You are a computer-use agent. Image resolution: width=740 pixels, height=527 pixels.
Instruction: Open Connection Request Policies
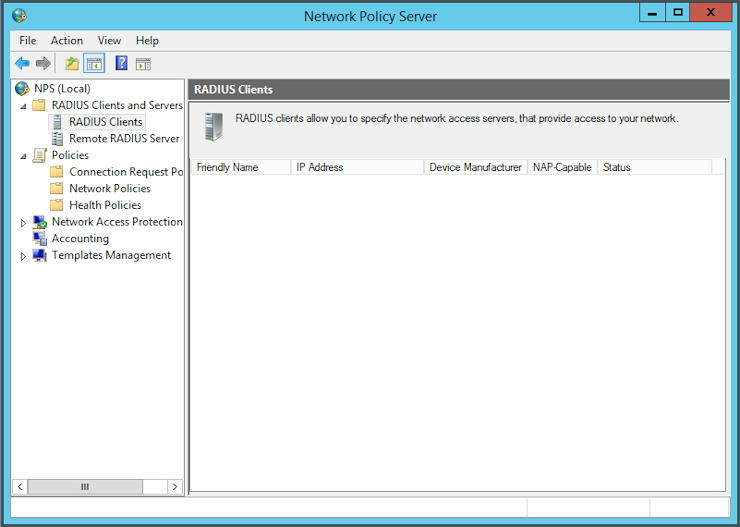[126, 172]
